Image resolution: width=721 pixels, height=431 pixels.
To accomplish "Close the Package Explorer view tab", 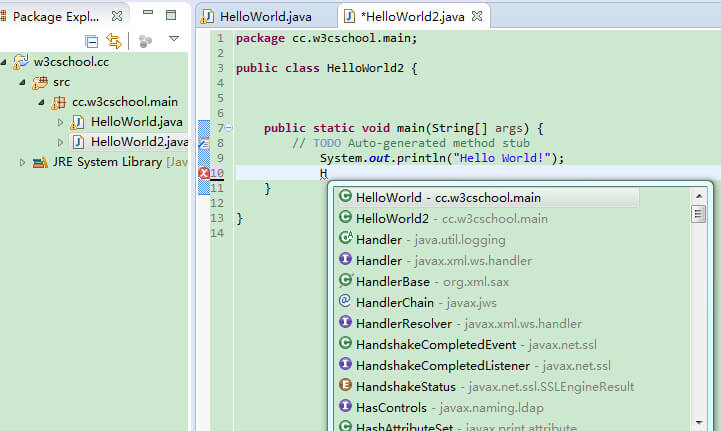I will coord(118,16).
